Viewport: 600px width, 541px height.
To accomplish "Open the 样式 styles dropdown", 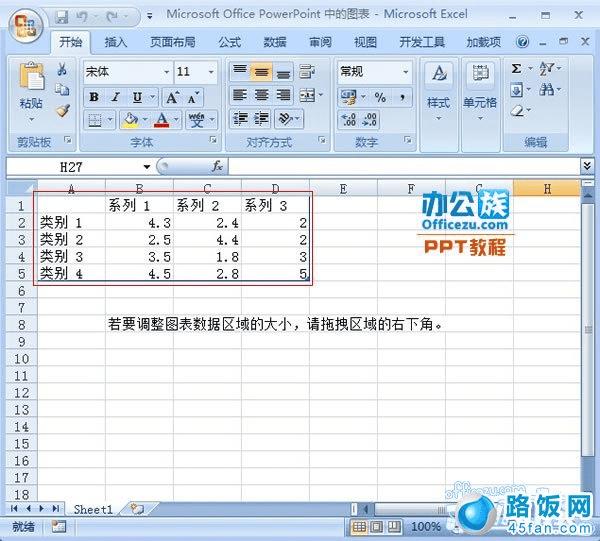I will point(439,94).
